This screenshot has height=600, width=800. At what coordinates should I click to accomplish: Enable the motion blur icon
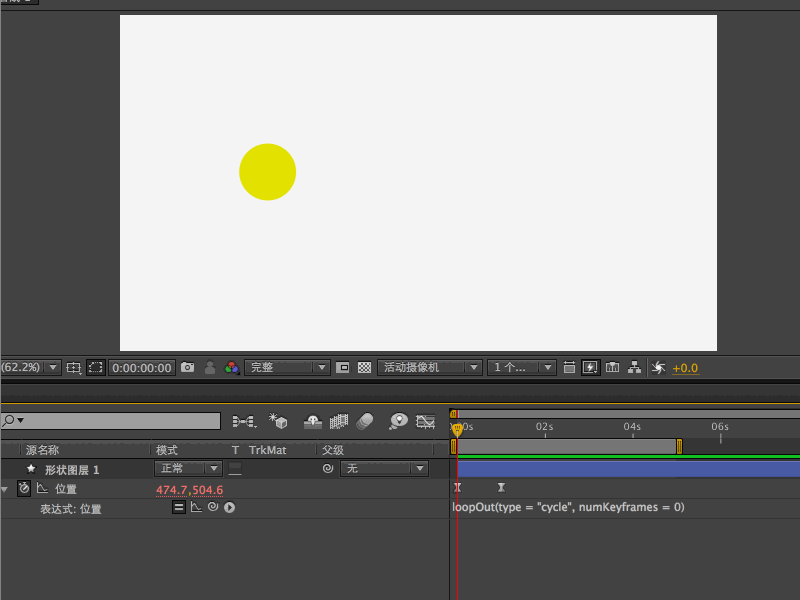(365, 421)
